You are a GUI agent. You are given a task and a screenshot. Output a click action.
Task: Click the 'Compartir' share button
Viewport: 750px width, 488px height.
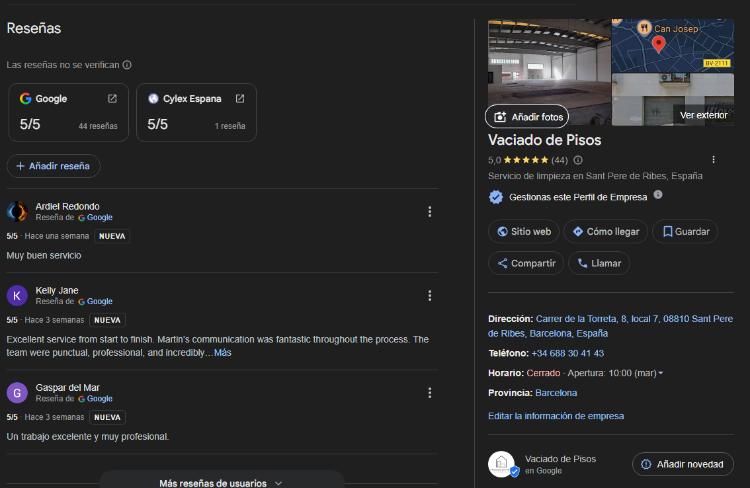click(524, 263)
